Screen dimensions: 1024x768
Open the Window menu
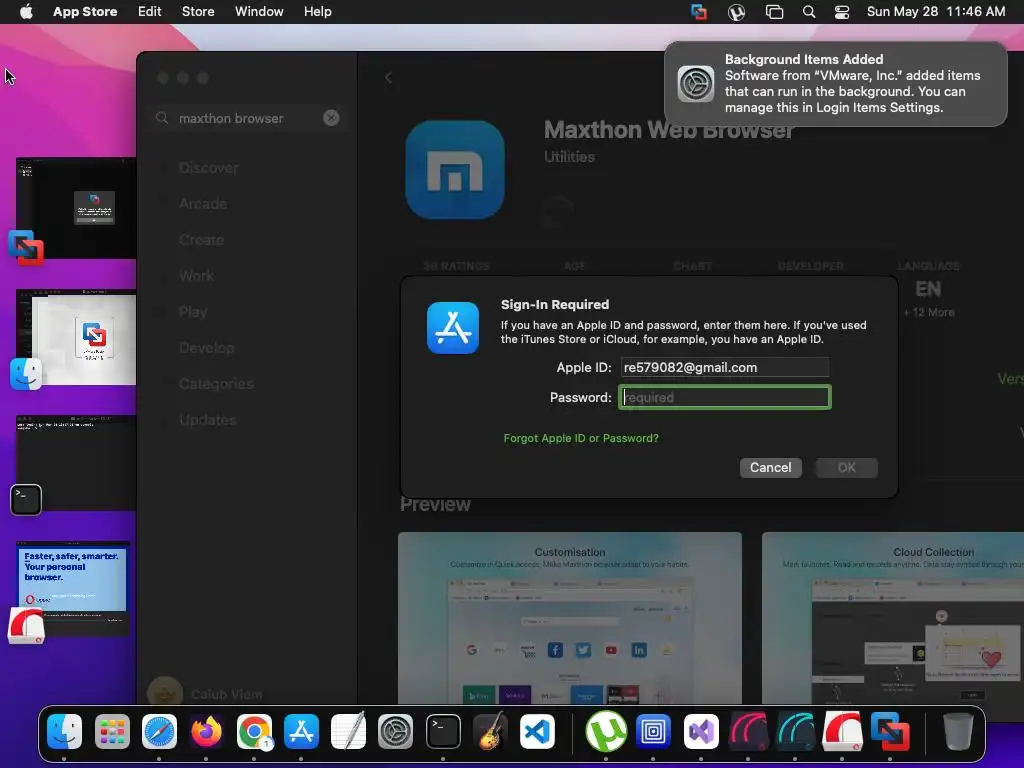(259, 12)
